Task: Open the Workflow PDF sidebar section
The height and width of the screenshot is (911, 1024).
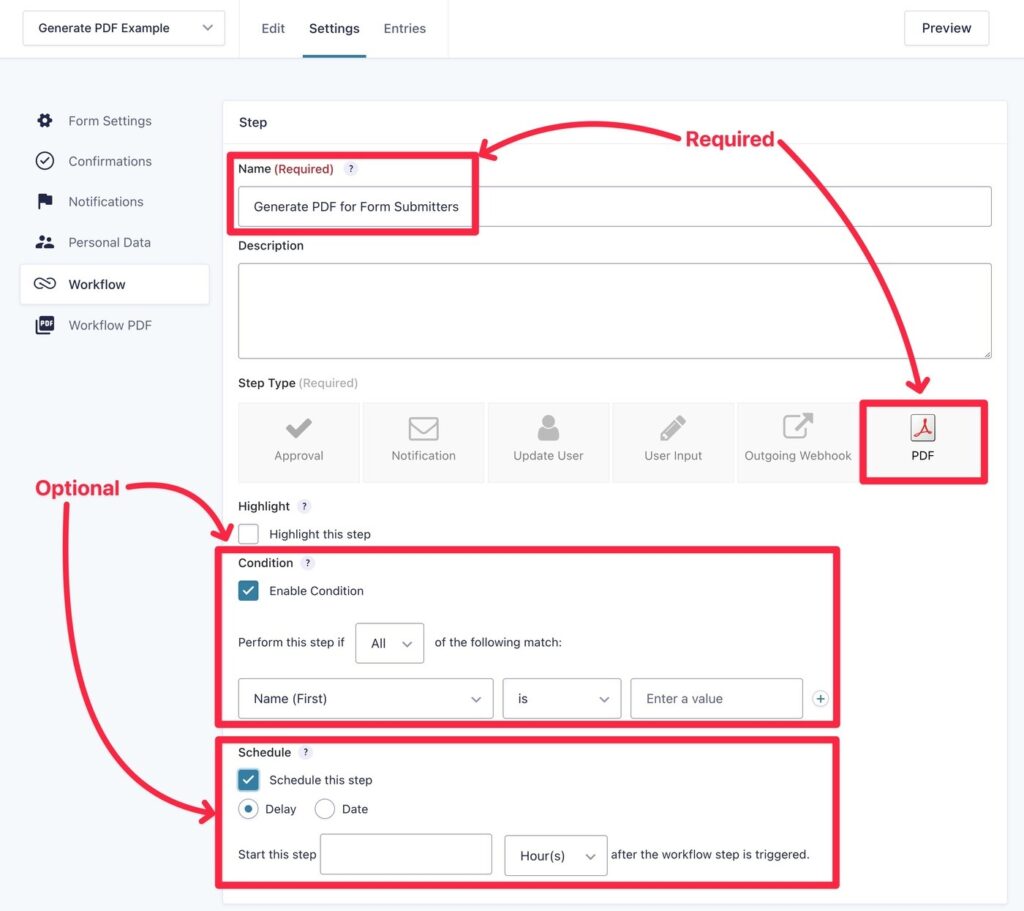Action: click(110, 325)
